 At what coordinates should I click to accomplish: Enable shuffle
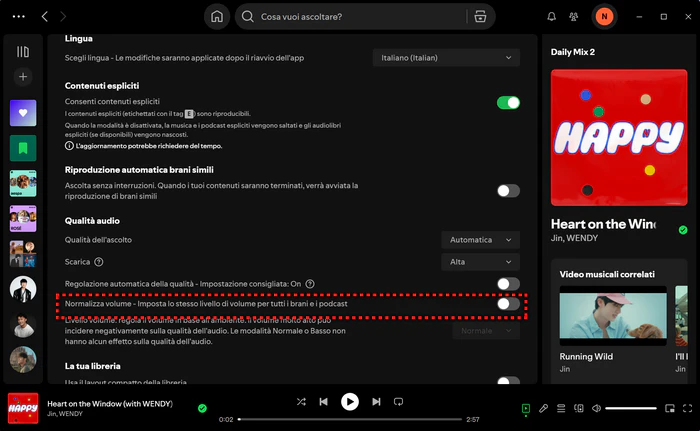[x=301, y=402]
